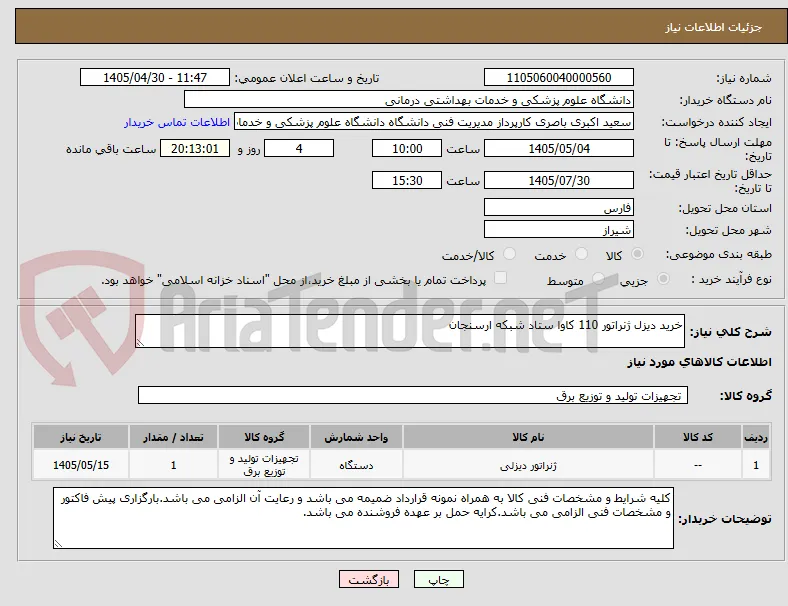Click the response deadline date 1405/05/04

tap(558, 149)
